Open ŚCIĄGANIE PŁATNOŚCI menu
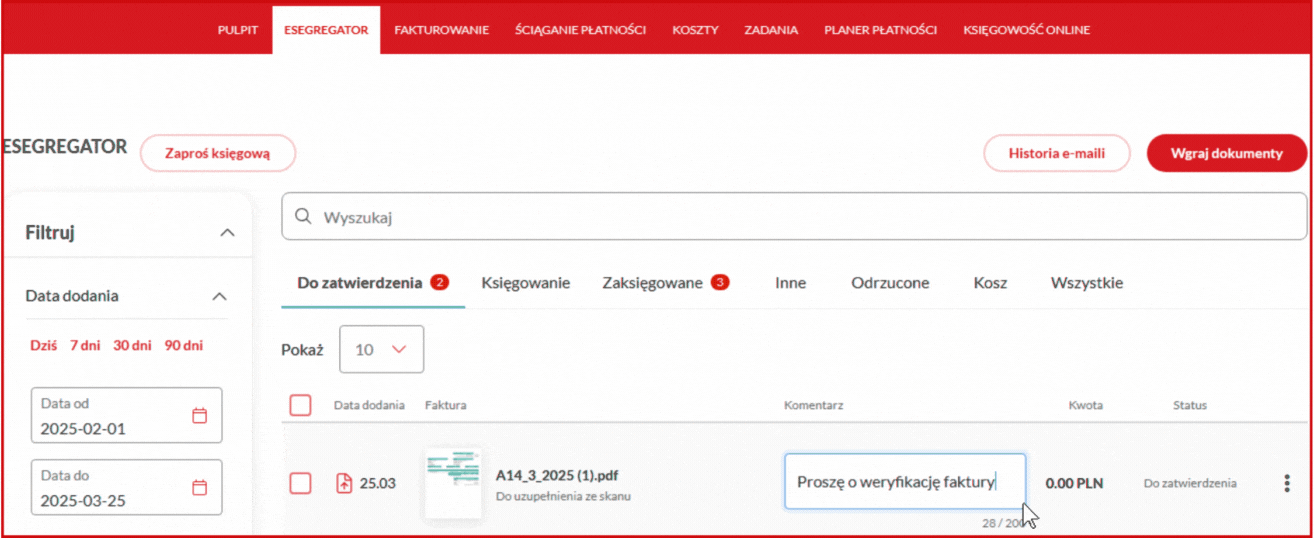The width and height of the screenshot is (1314, 538). click(x=581, y=30)
